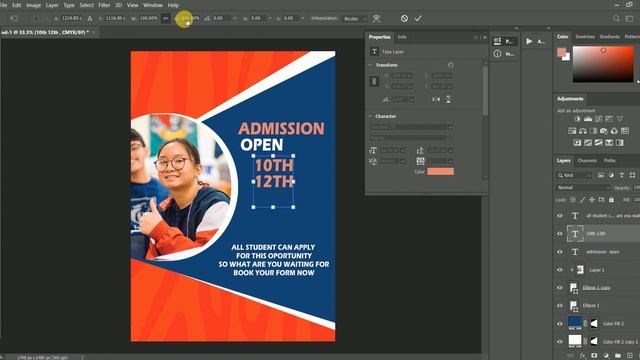Hide the '10th 12th' text layer
Screen dimensions: 640x360
pos(560,233)
